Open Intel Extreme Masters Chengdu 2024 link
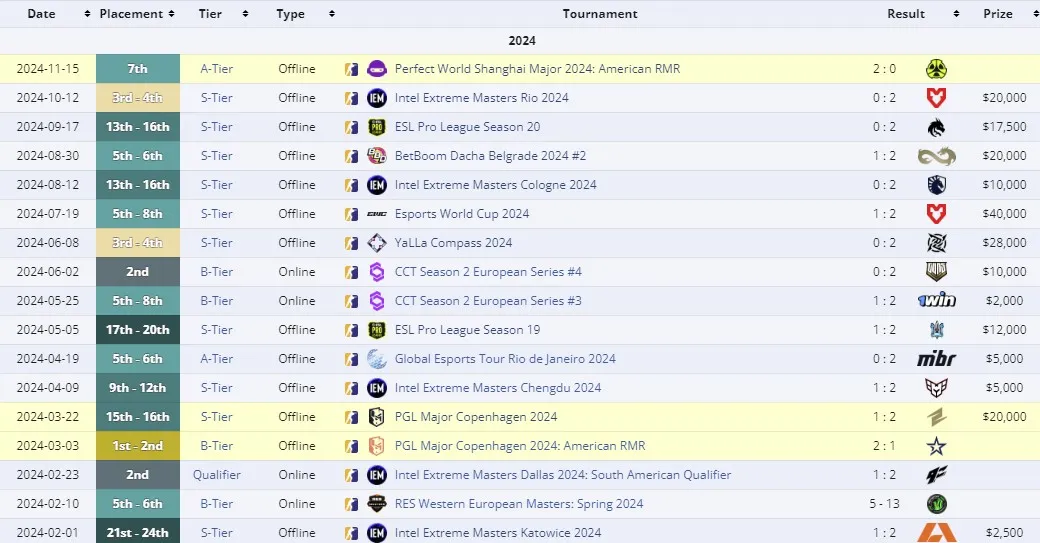This screenshot has height=543, width=1040. [498, 388]
